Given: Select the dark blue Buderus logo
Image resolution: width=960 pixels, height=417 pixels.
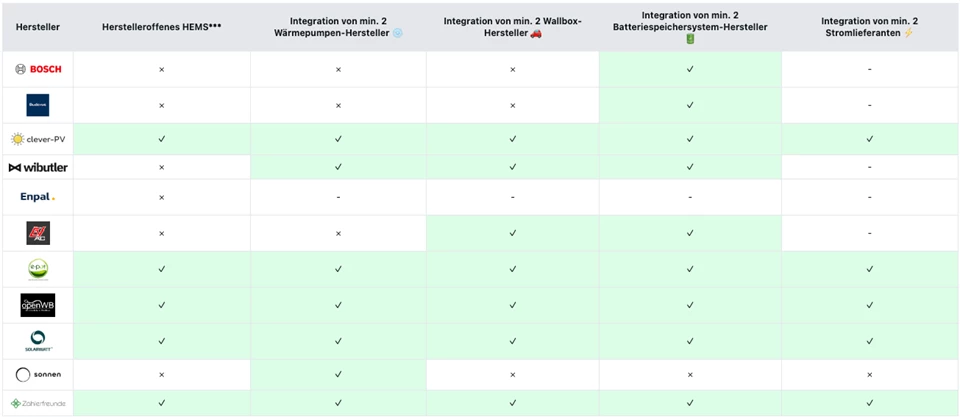Looking at the screenshot, I should tap(38, 105).
